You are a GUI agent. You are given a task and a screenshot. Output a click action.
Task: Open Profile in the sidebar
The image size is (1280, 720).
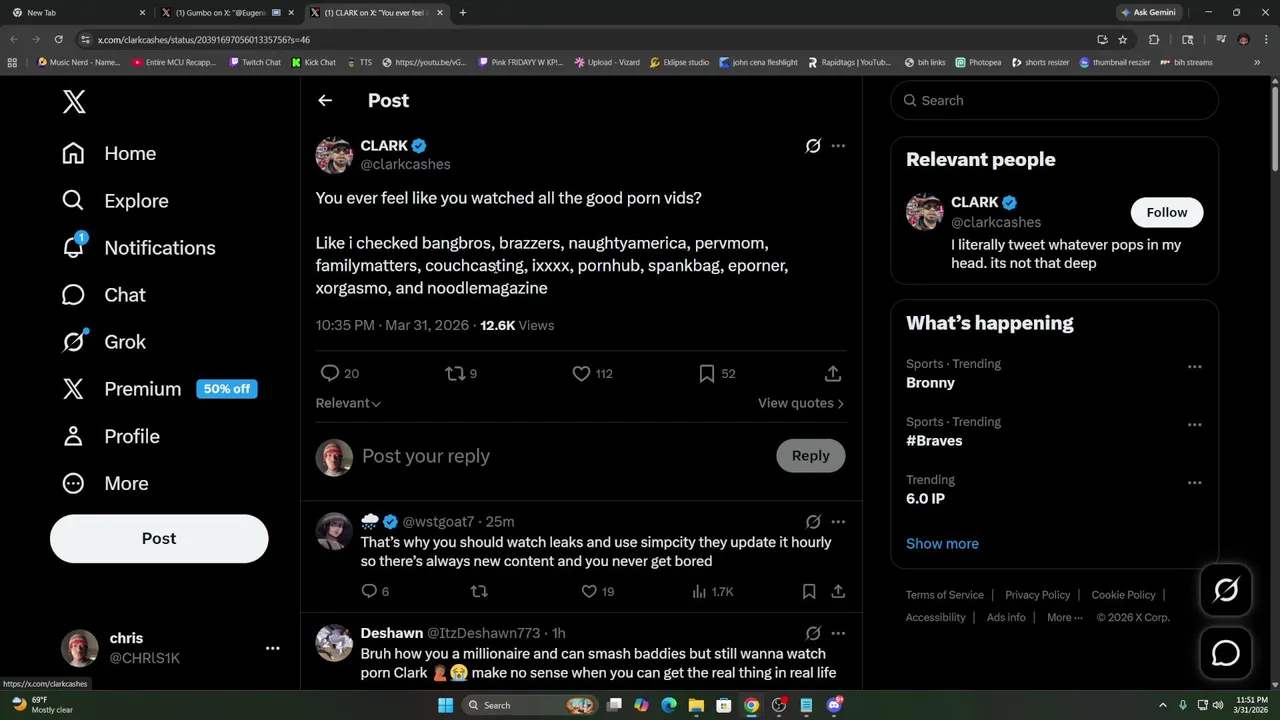click(x=110, y=436)
